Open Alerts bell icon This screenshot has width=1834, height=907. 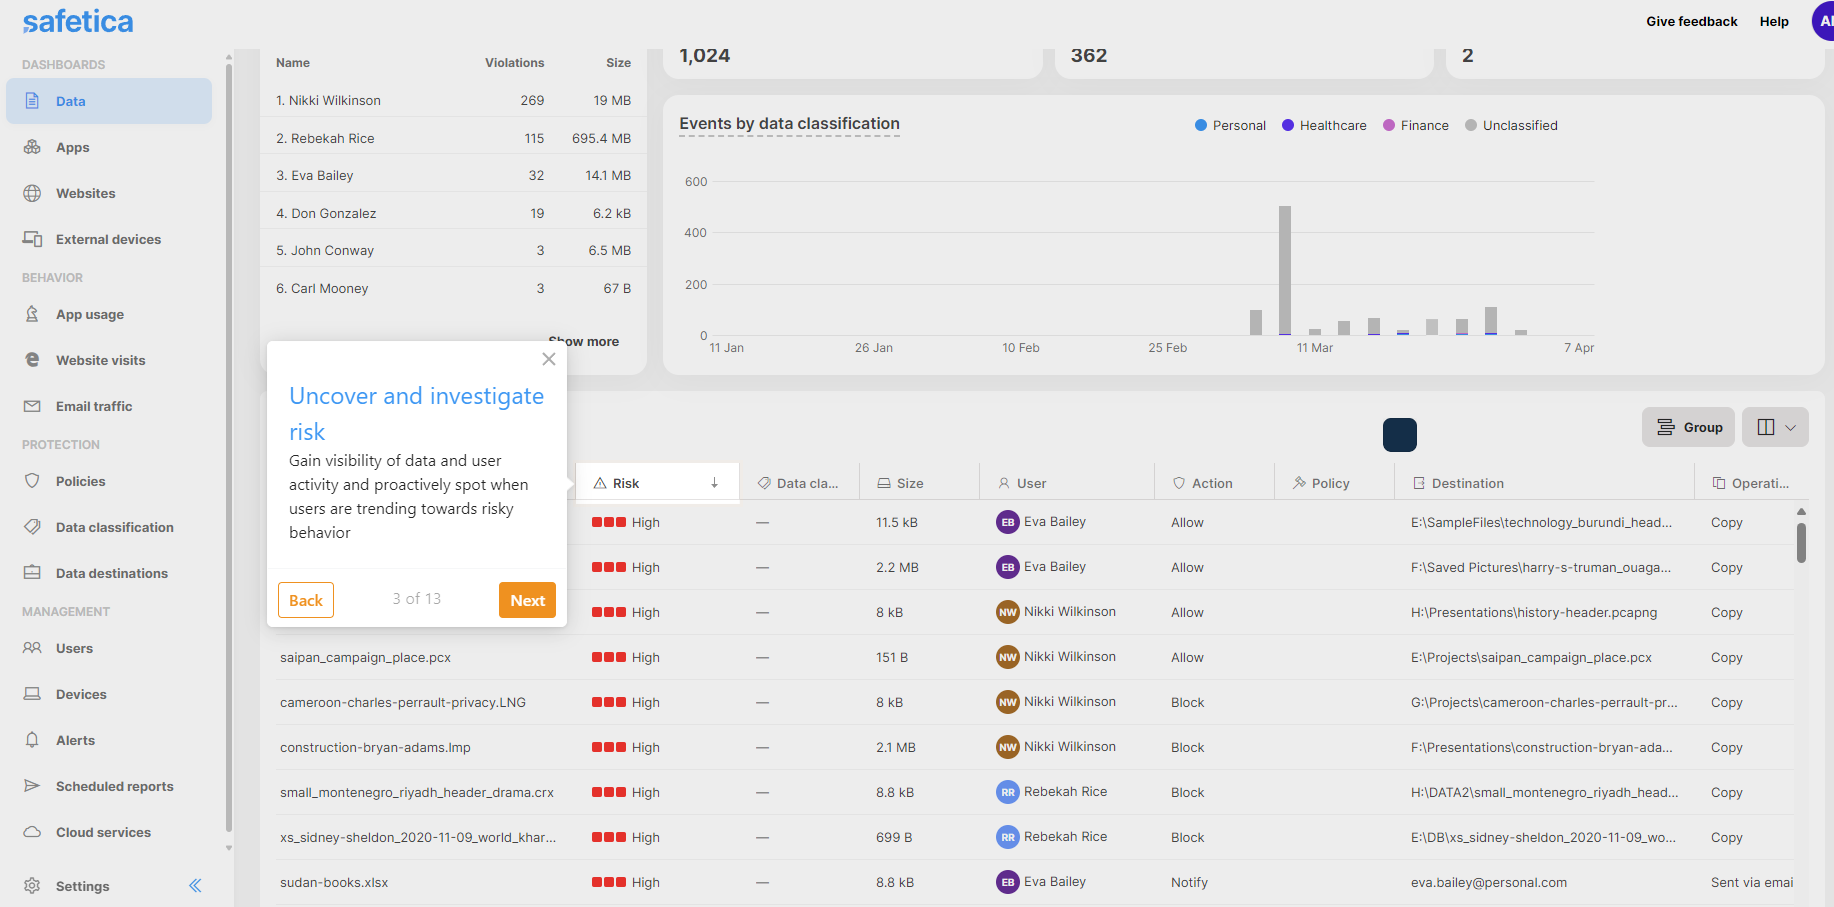click(32, 740)
